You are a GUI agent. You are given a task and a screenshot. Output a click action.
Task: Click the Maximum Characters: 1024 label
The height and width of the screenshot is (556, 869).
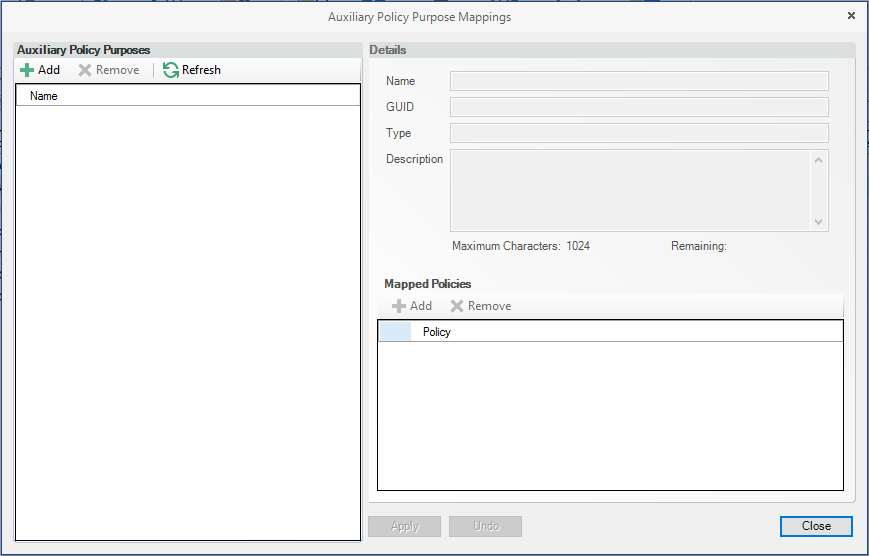coord(521,246)
